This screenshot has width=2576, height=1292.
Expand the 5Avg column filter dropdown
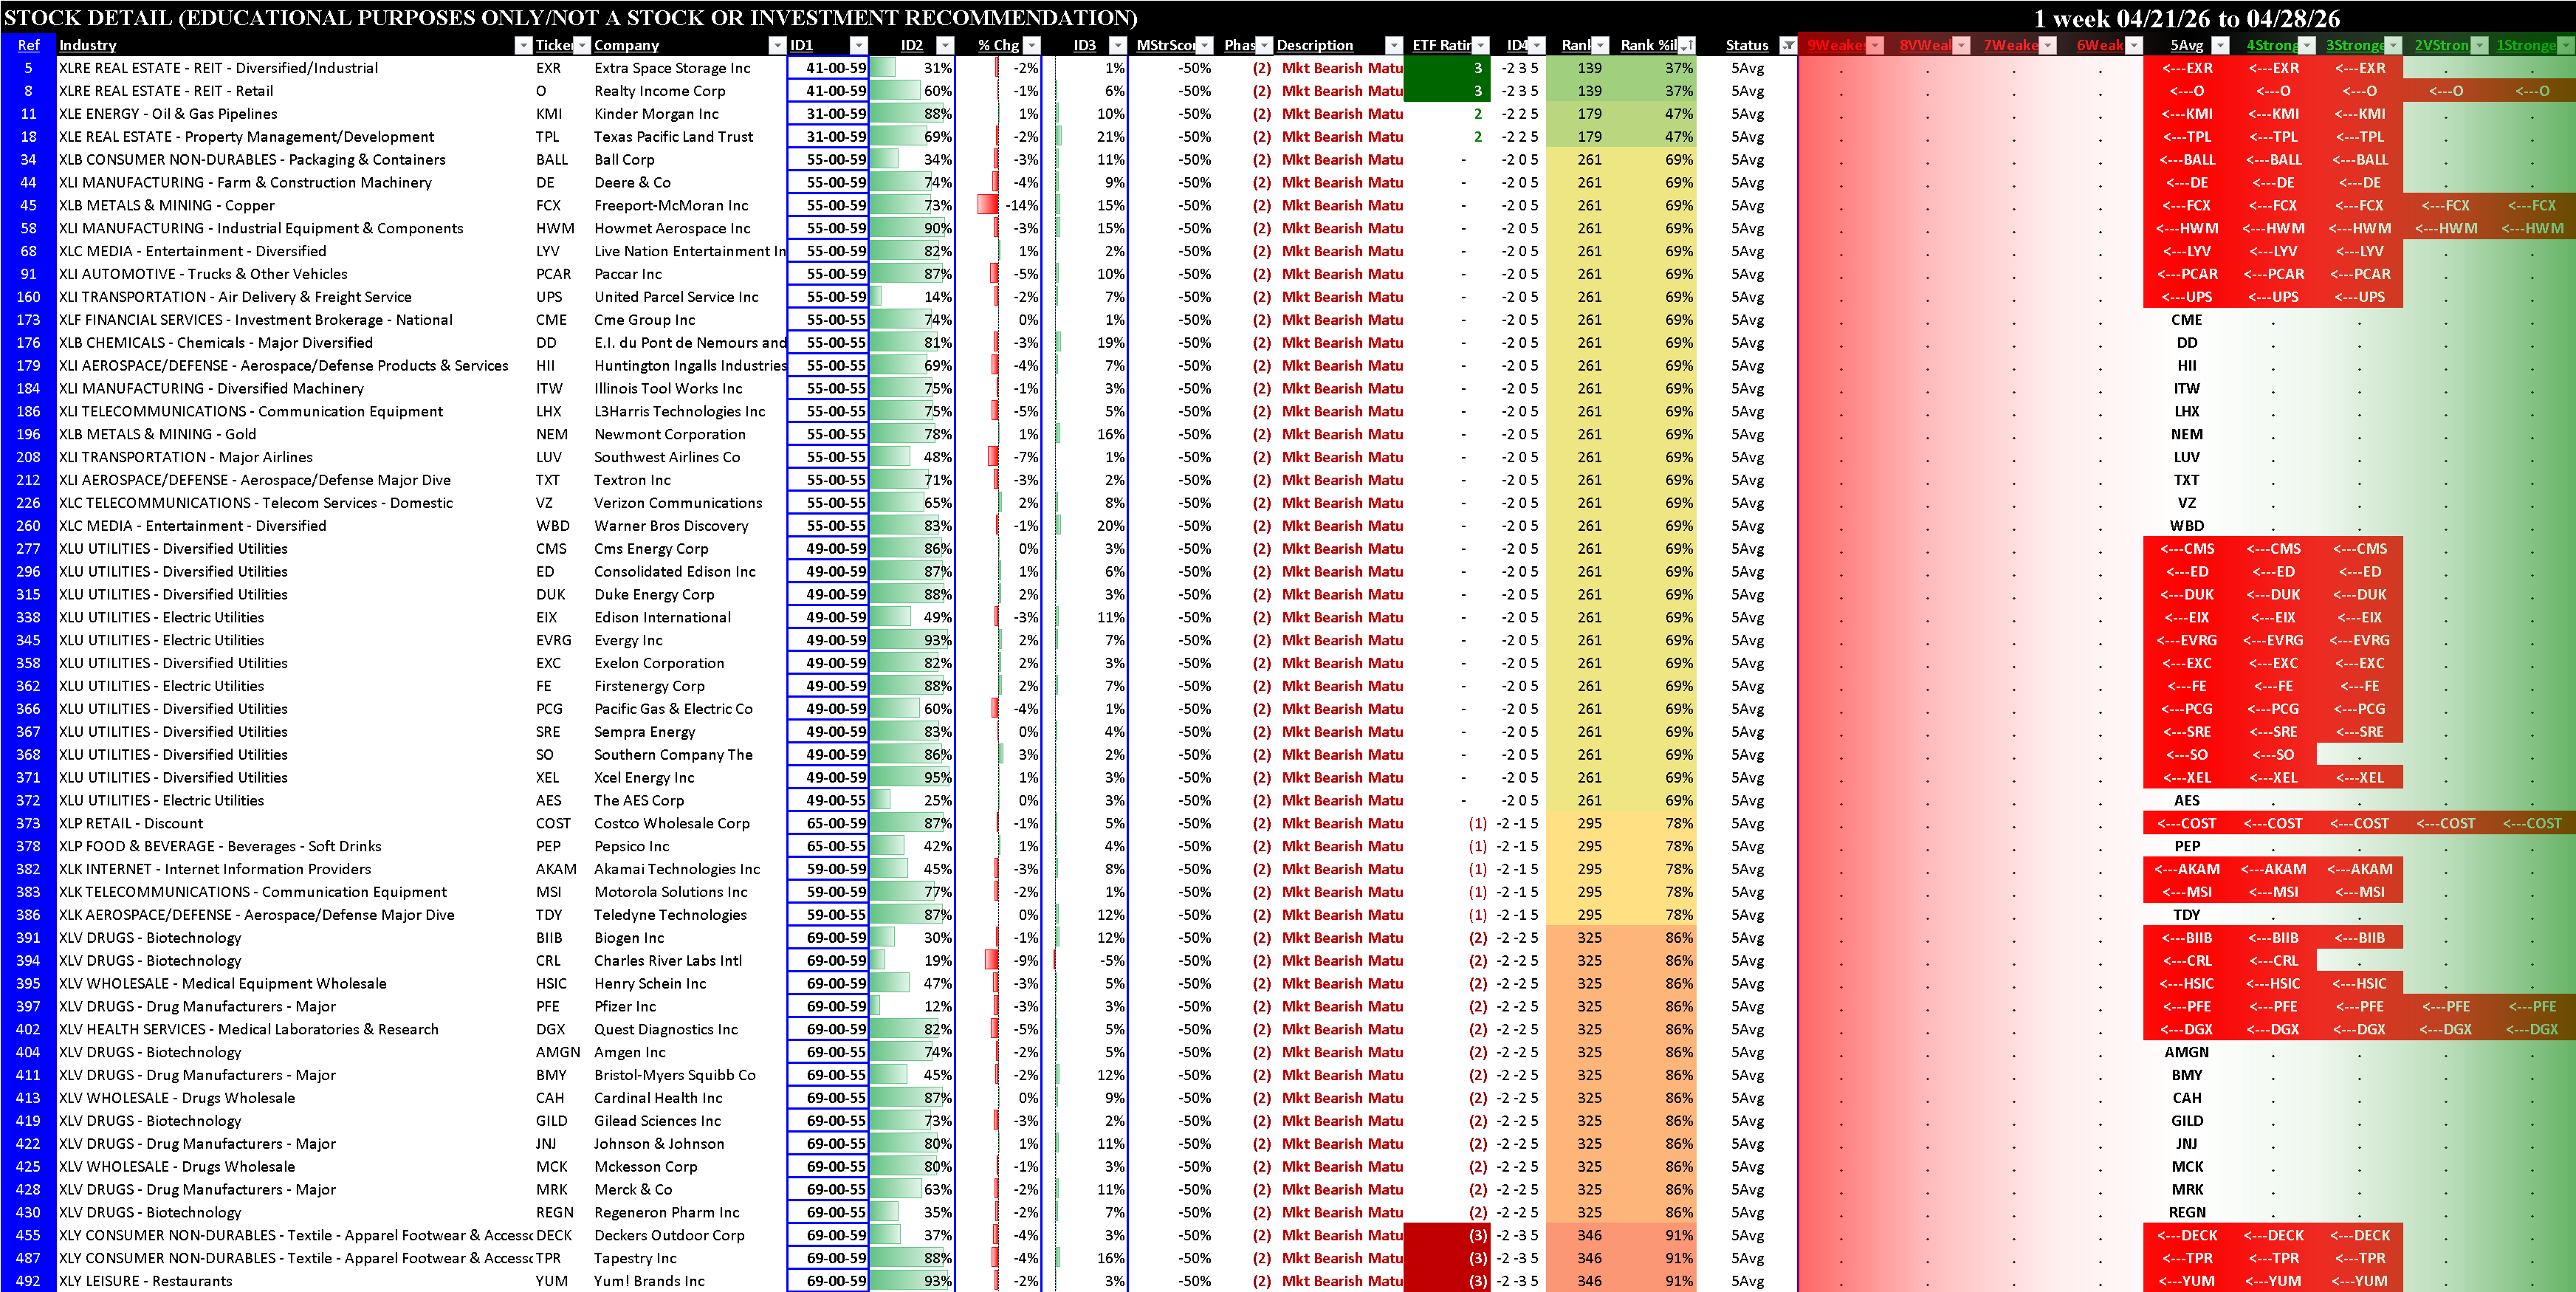click(2220, 45)
